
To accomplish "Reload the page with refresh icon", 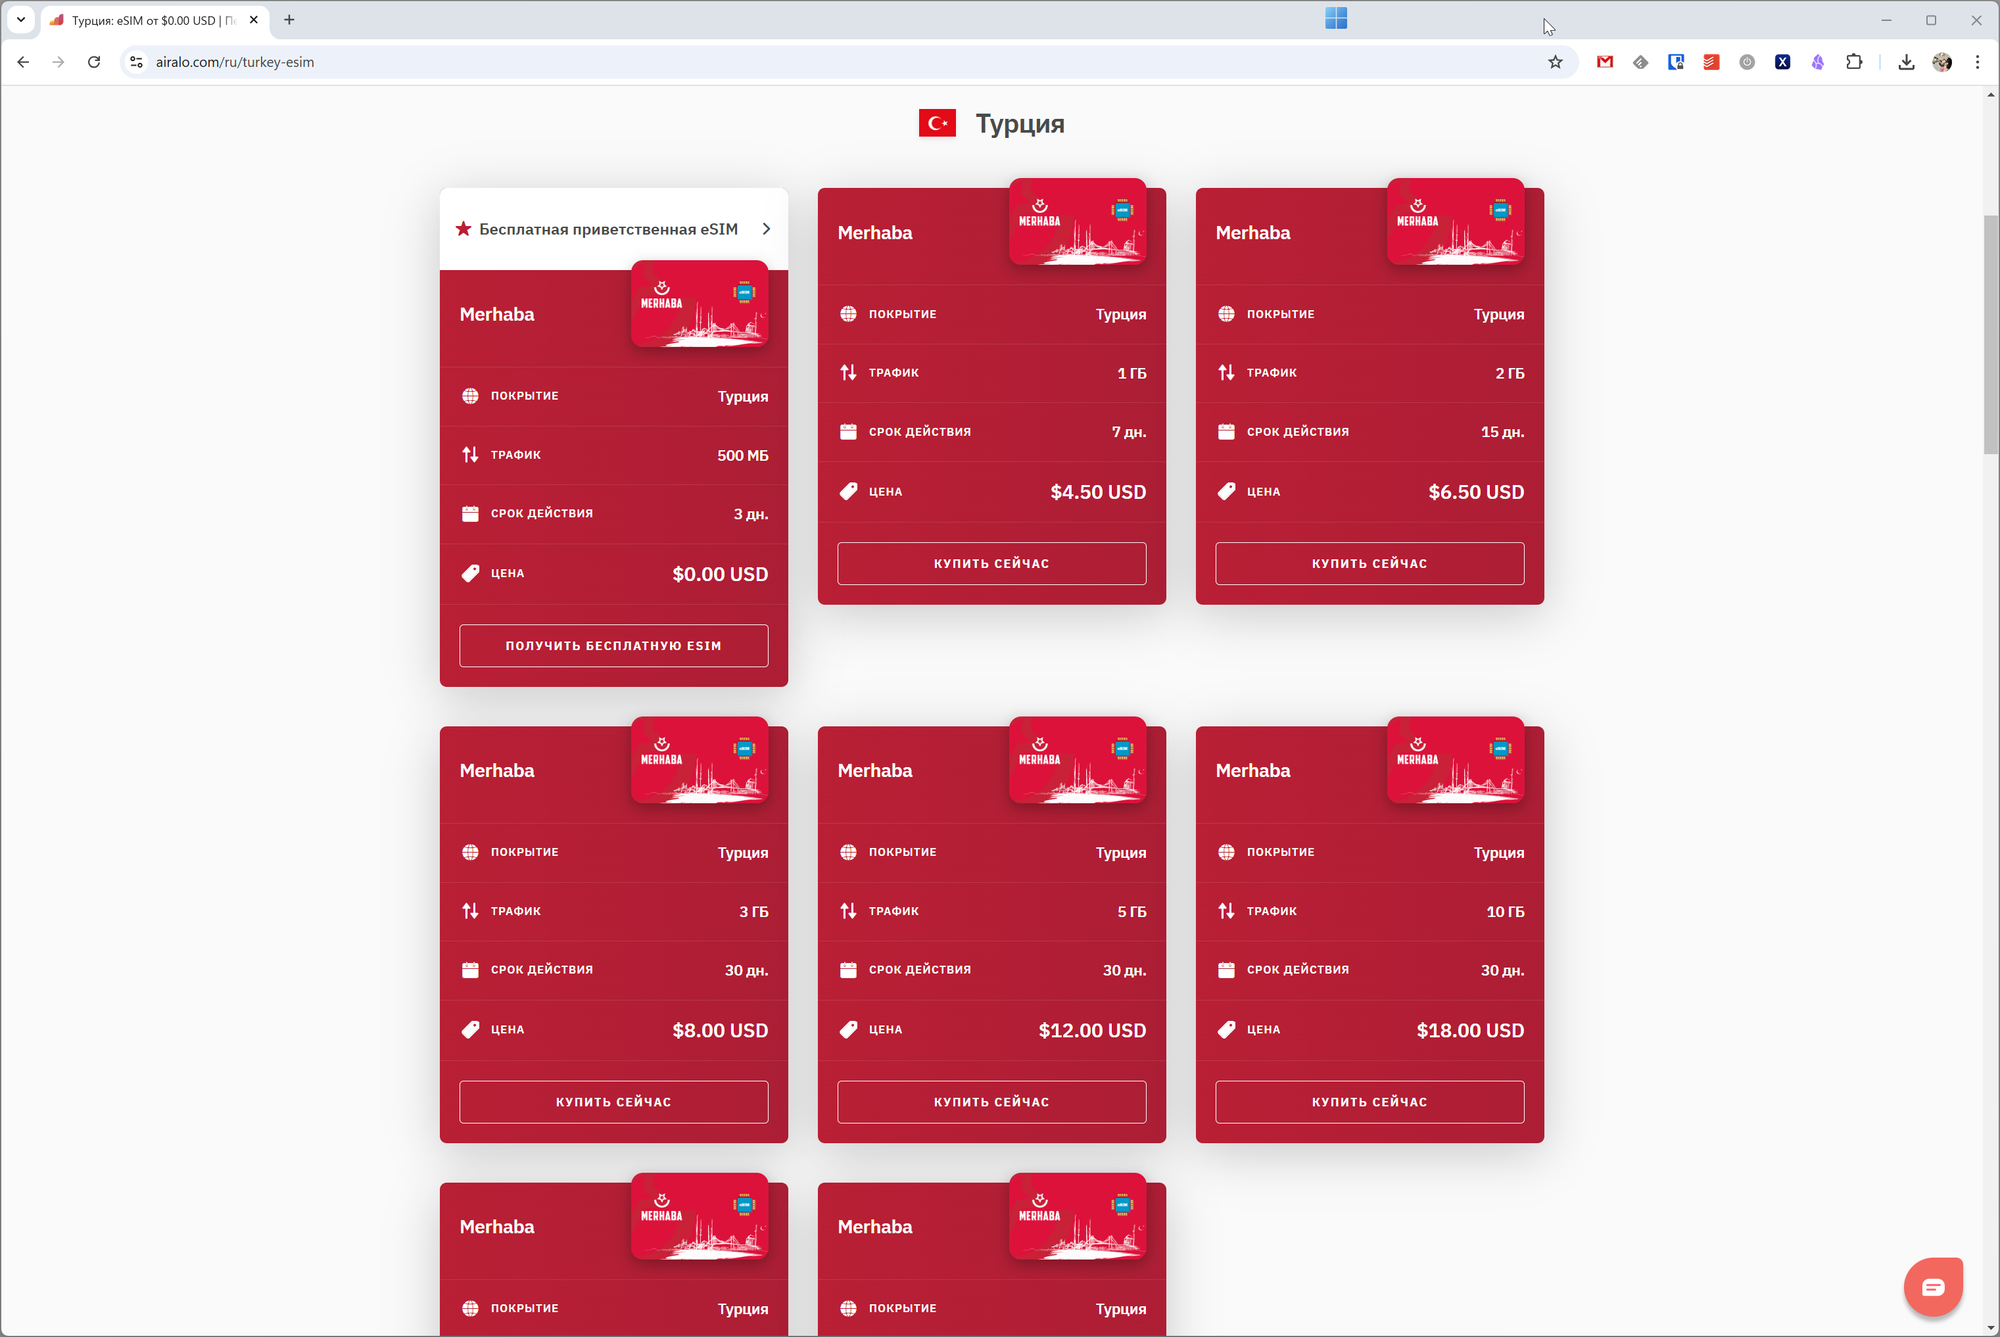I will 94,62.
